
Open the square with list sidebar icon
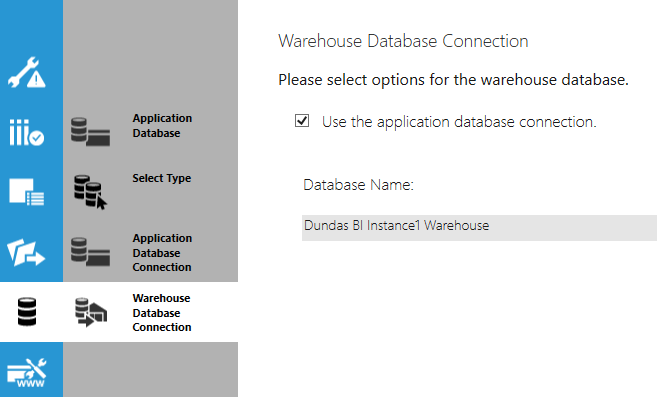[27, 192]
